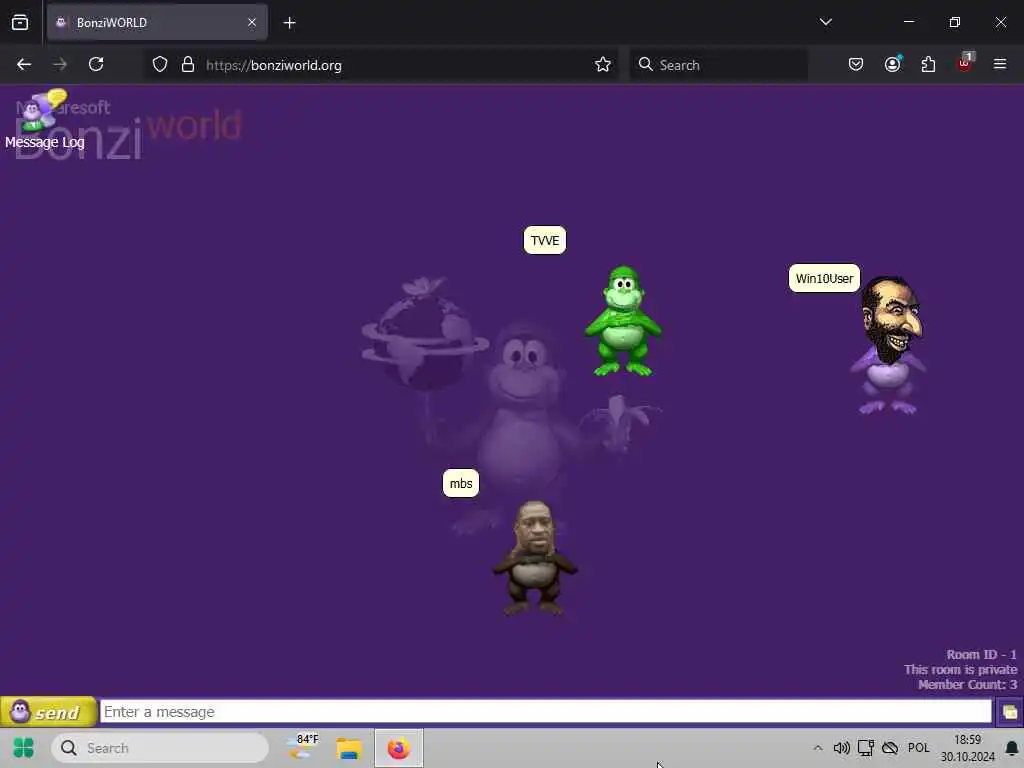Open the Firefox application menu

pyautogui.click(x=1000, y=64)
